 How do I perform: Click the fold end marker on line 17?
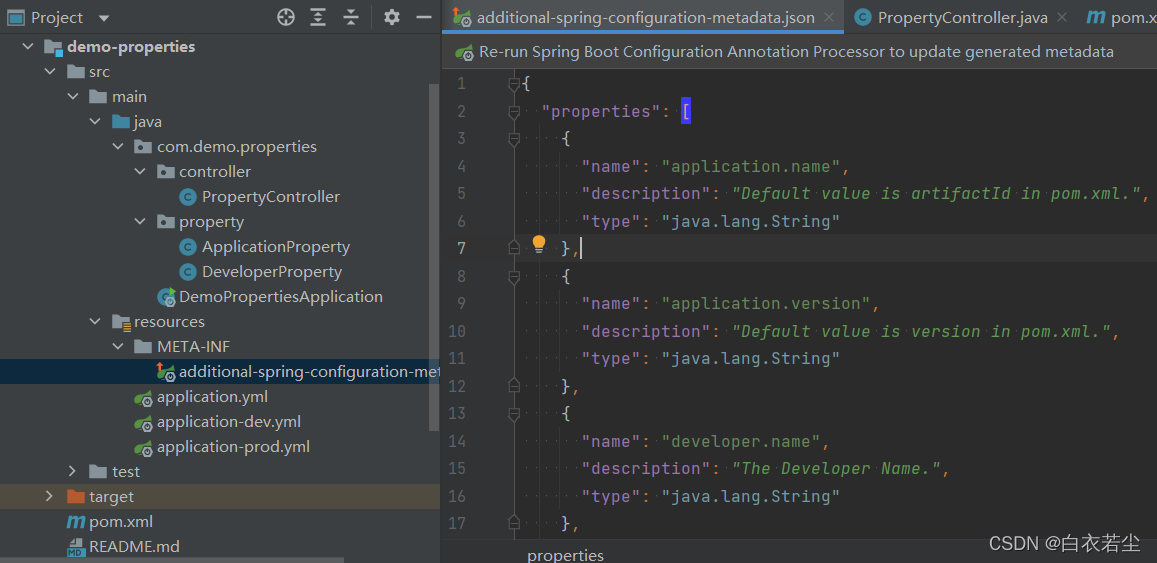tap(514, 523)
